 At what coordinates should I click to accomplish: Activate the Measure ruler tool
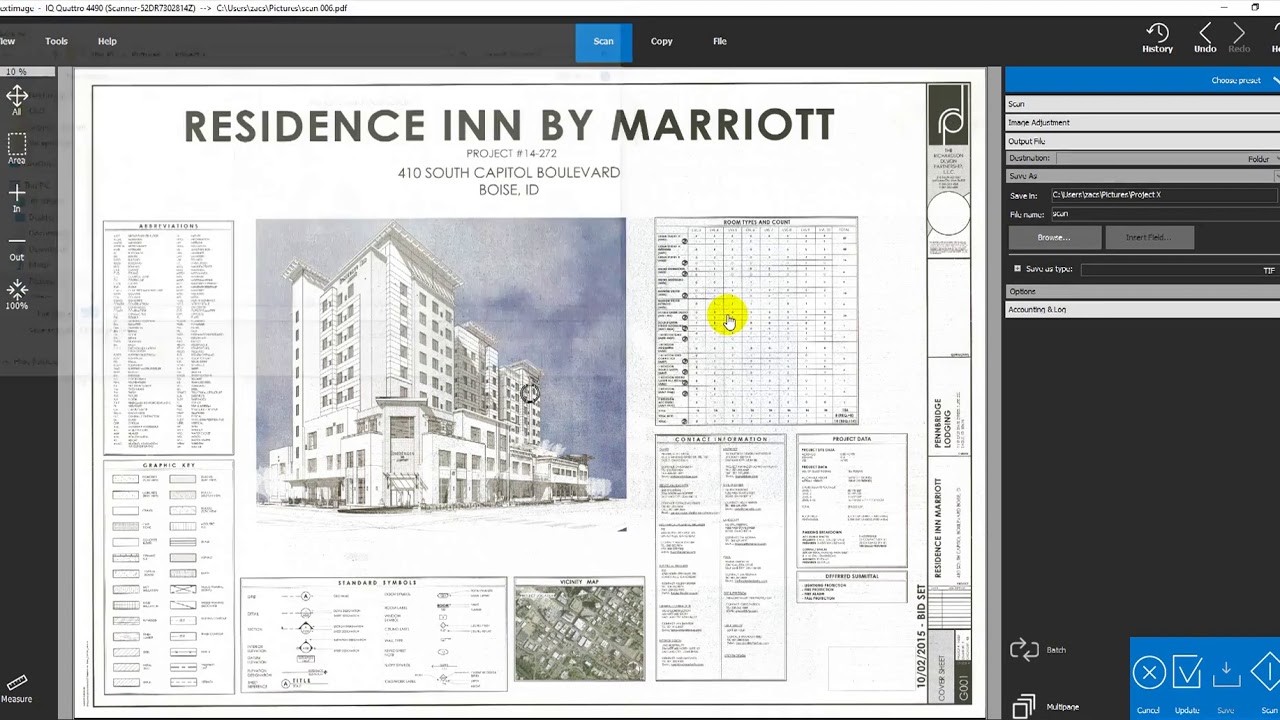pyautogui.click(x=16, y=687)
